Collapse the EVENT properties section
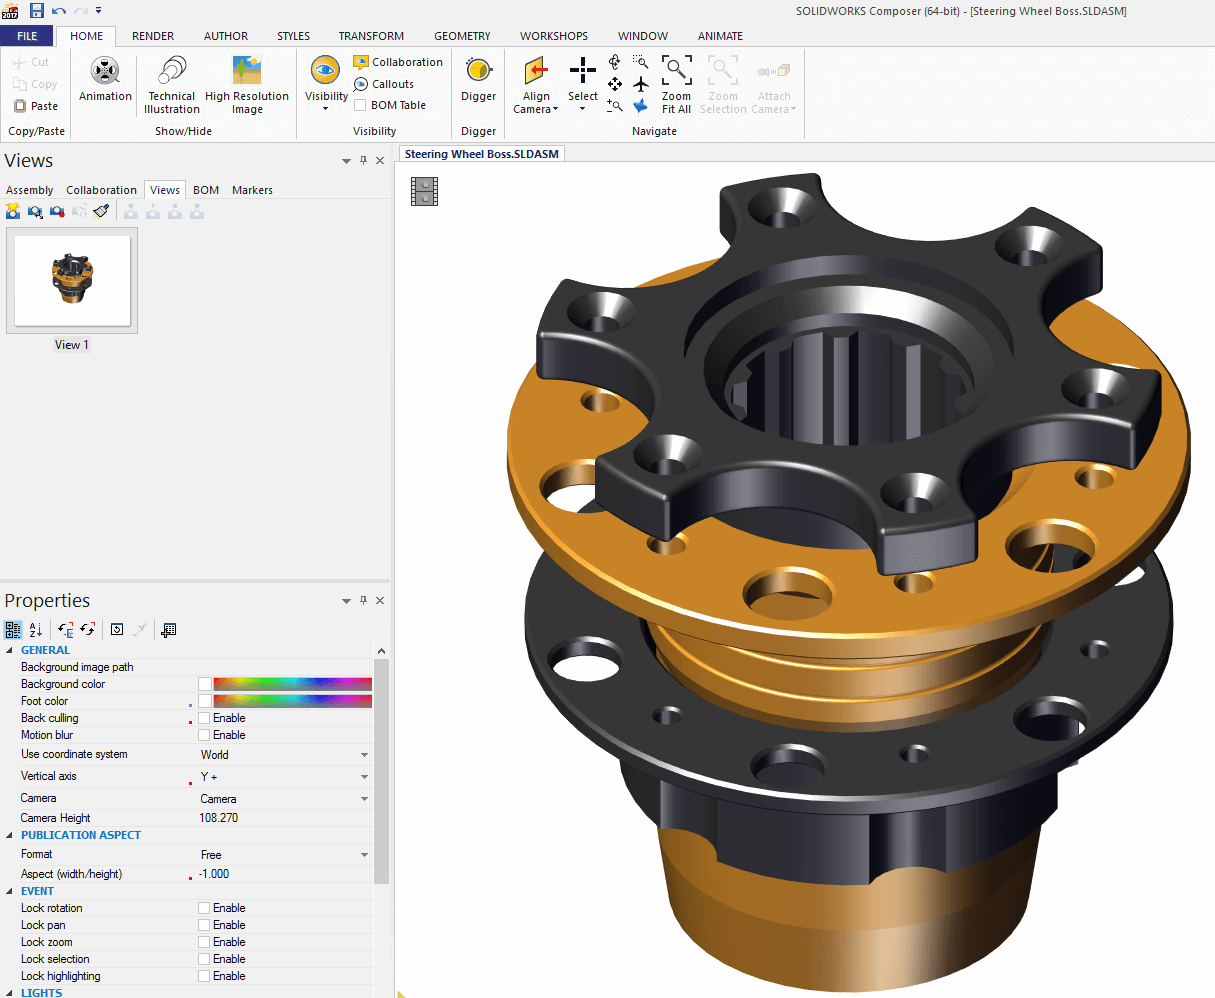 (10, 891)
